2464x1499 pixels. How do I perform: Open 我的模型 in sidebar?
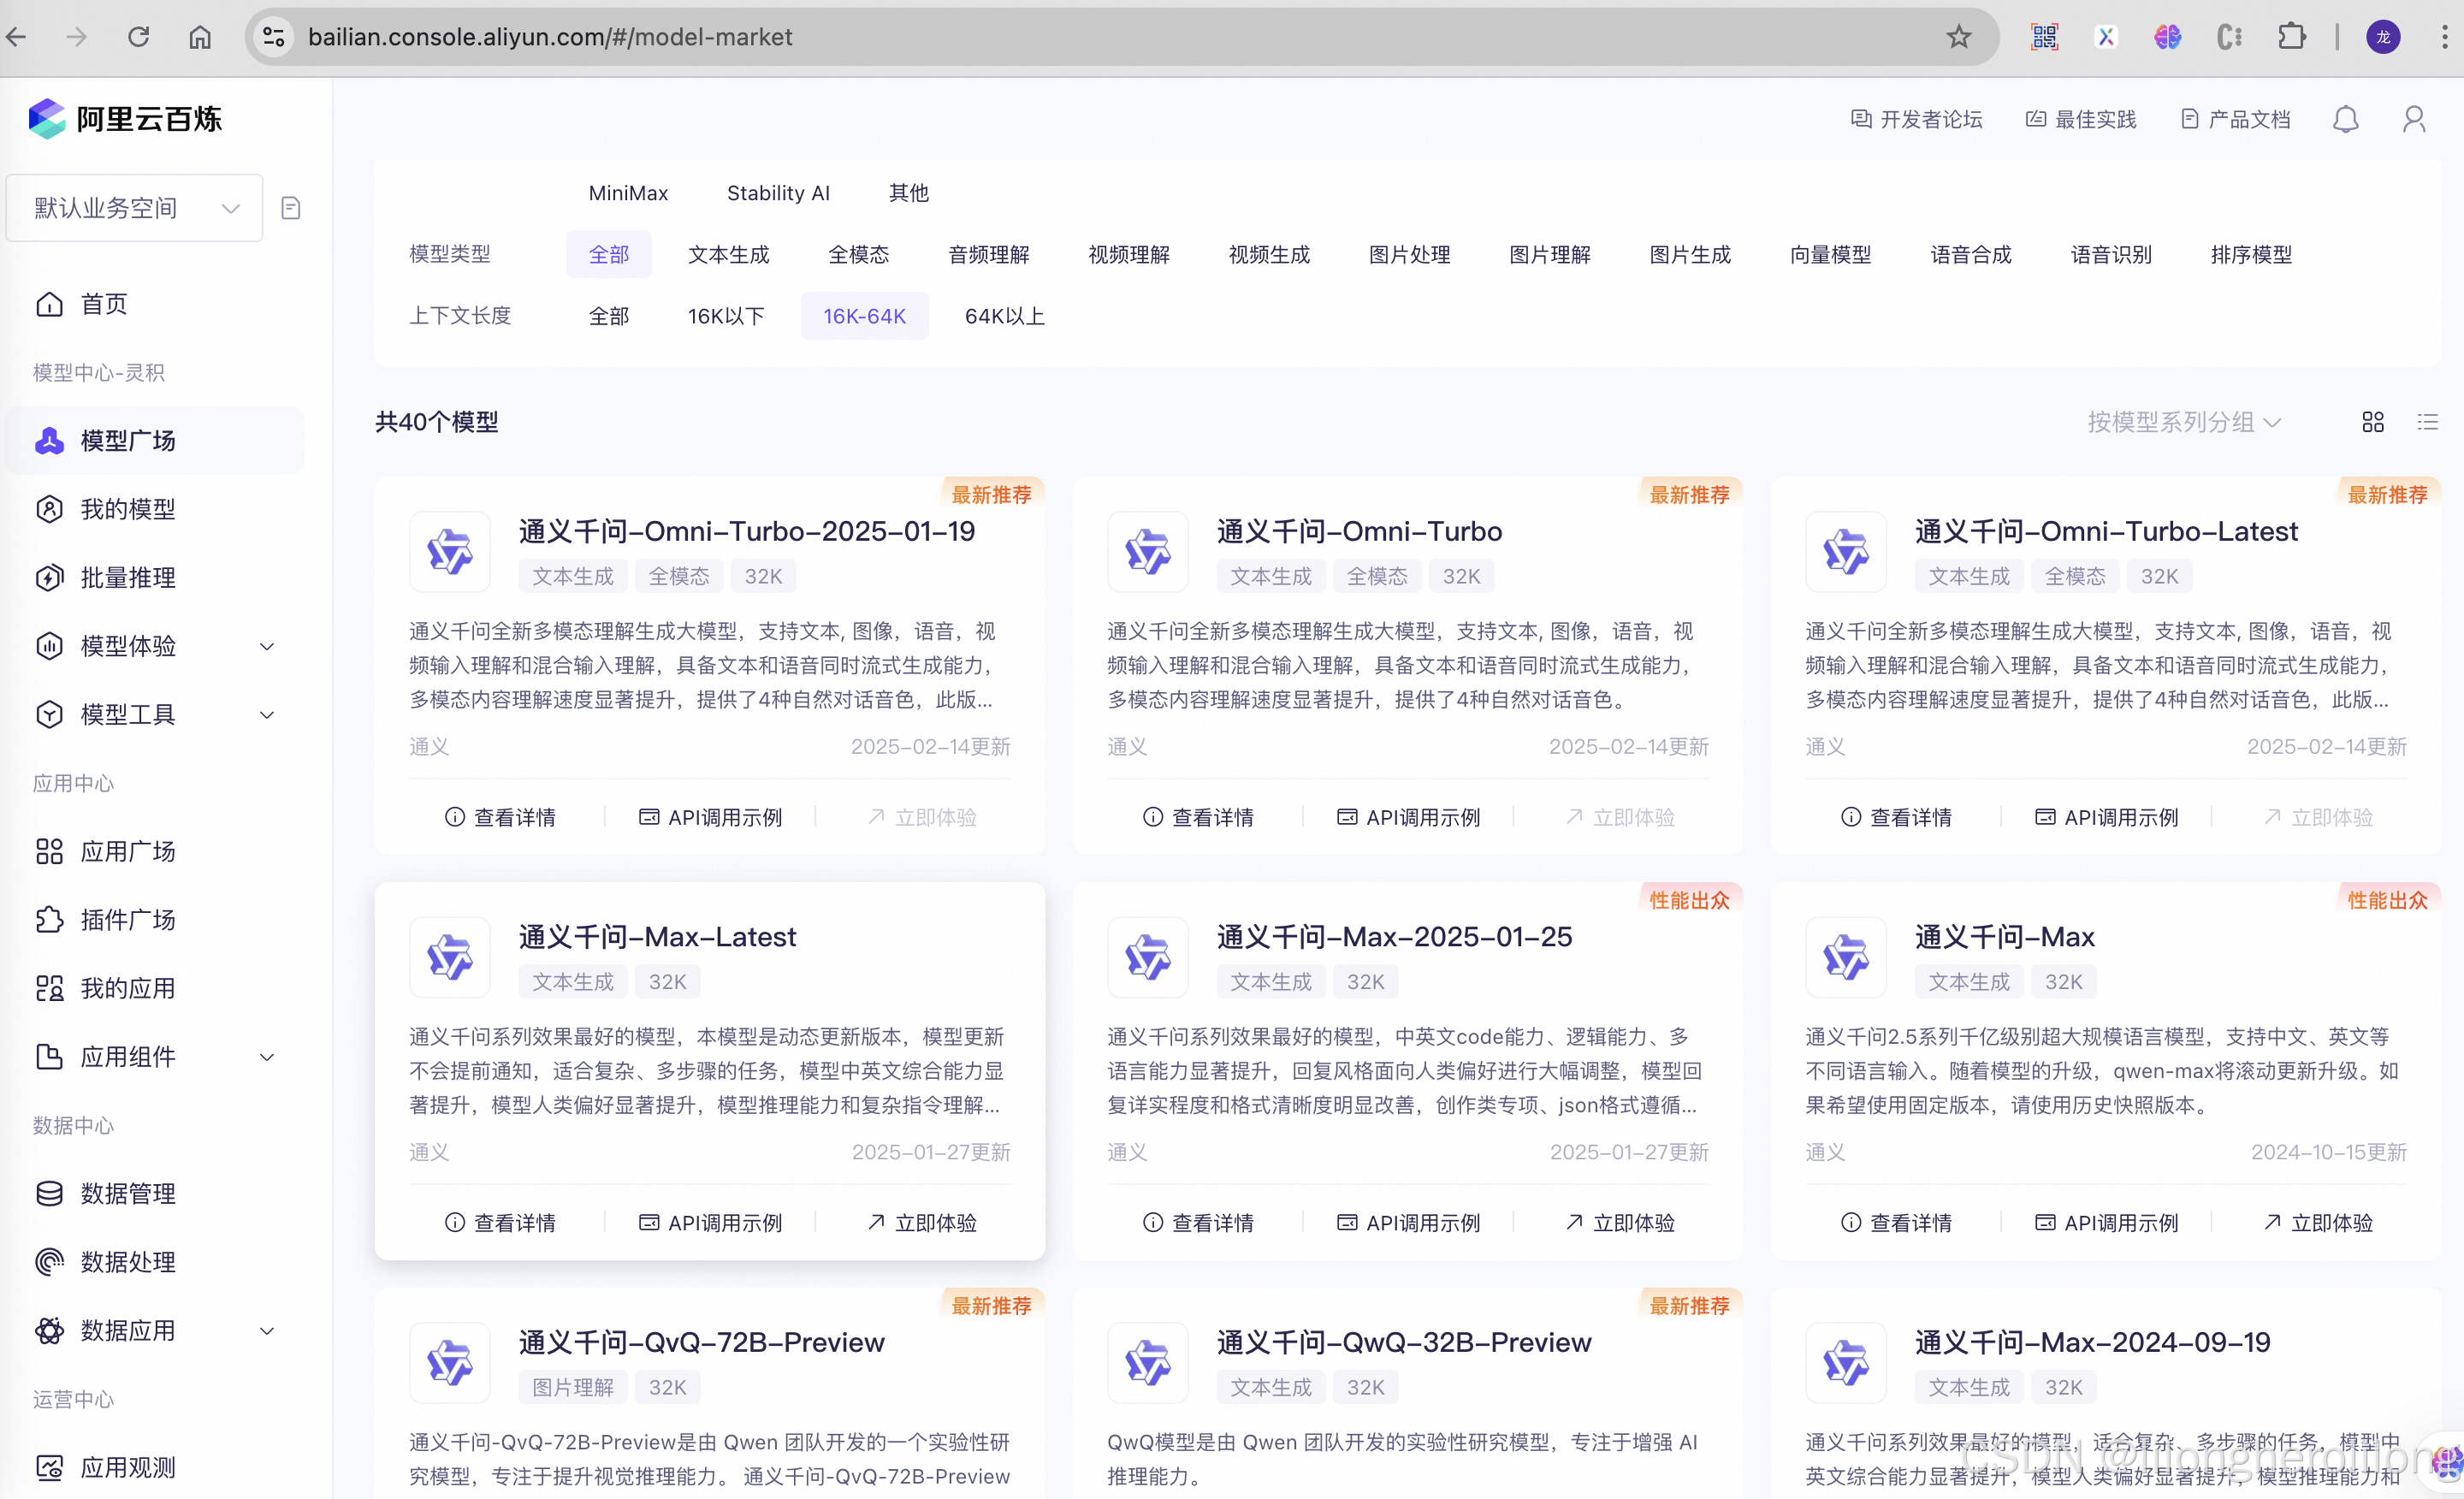(x=128, y=509)
